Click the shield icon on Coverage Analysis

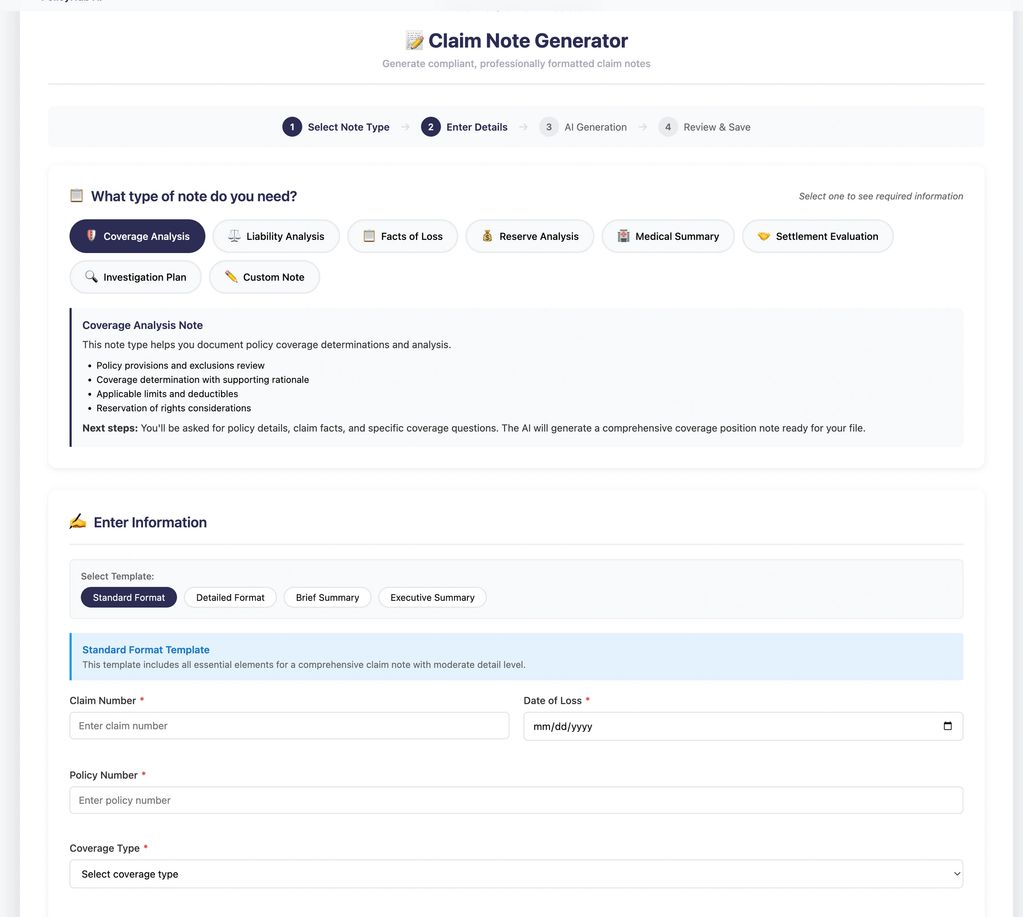(x=91, y=236)
